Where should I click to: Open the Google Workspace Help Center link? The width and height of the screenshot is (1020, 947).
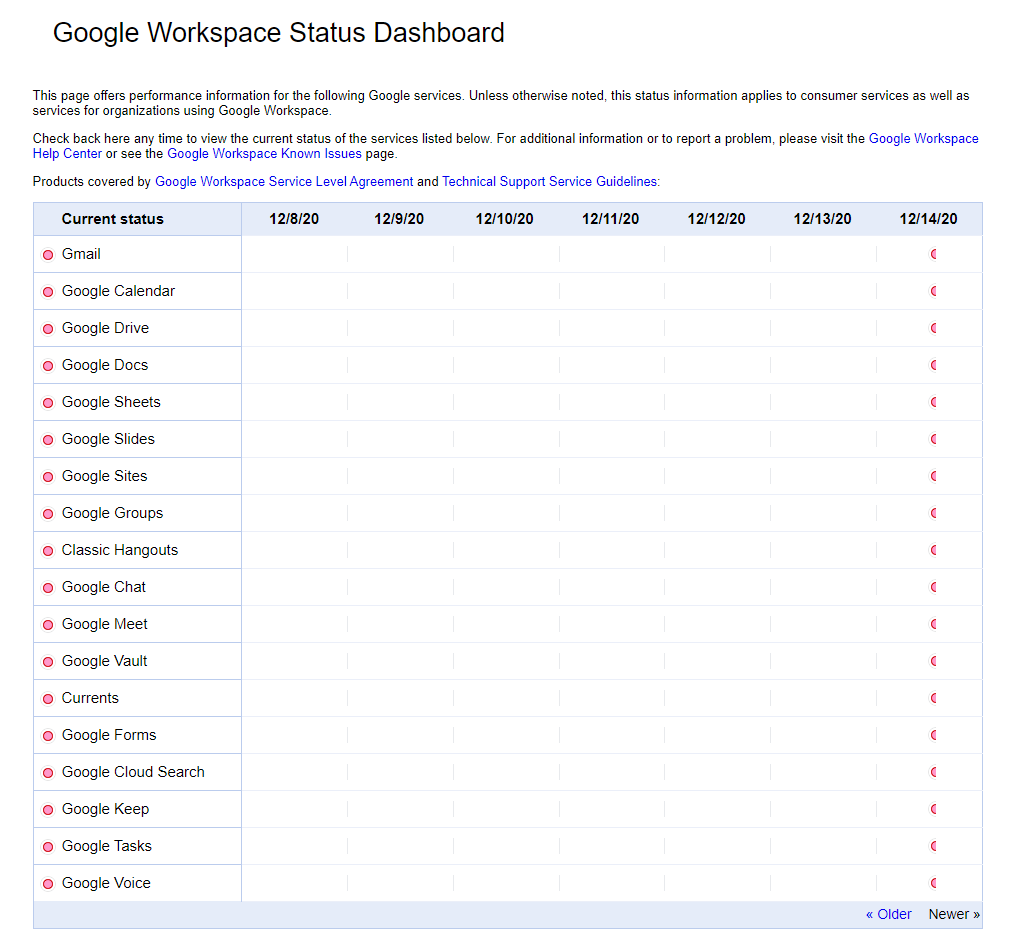pos(924,139)
